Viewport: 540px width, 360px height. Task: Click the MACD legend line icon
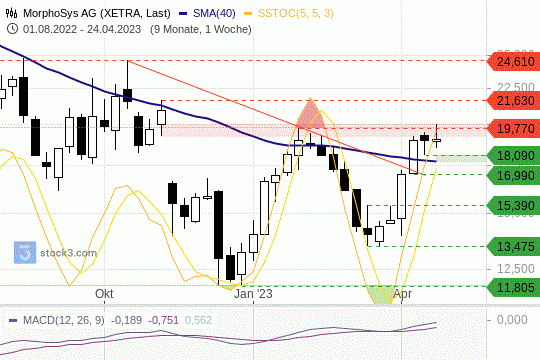point(13,320)
